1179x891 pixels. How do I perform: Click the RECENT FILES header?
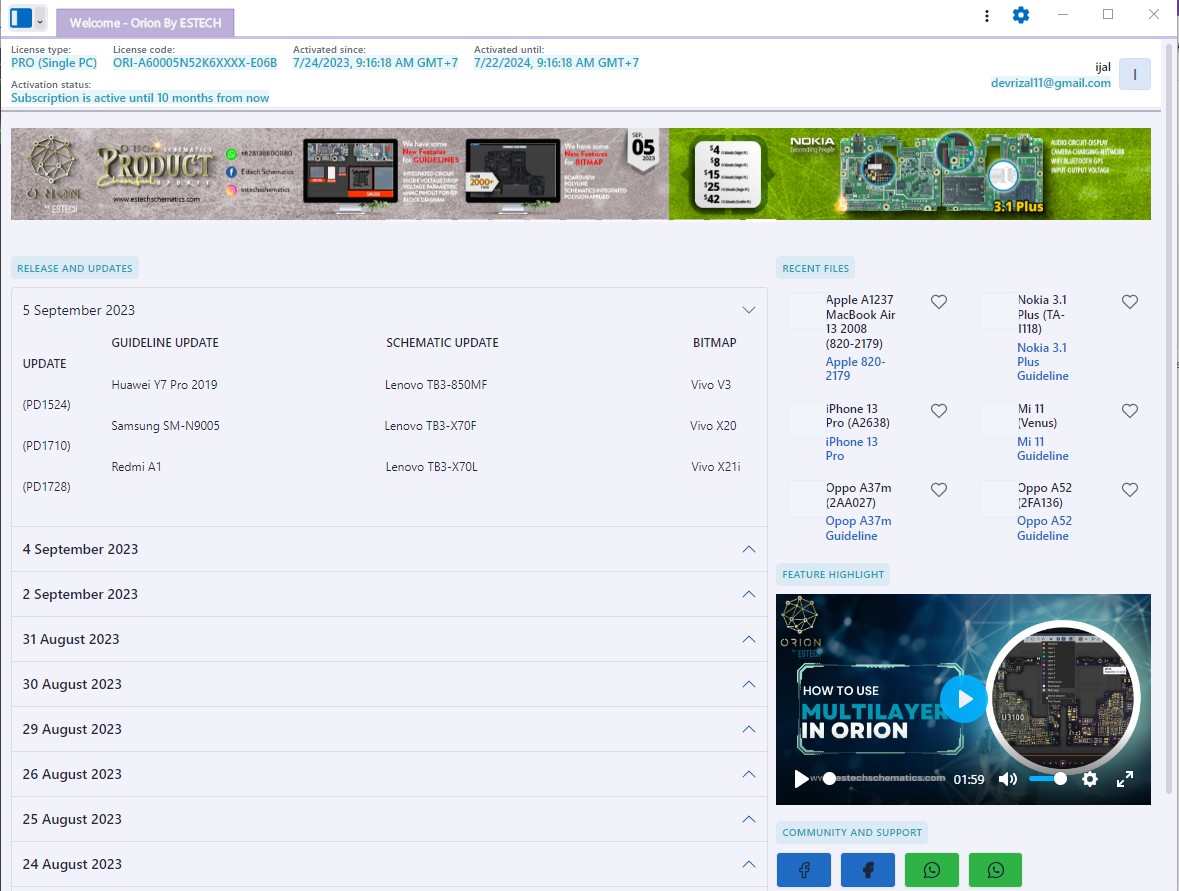pos(815,268)
